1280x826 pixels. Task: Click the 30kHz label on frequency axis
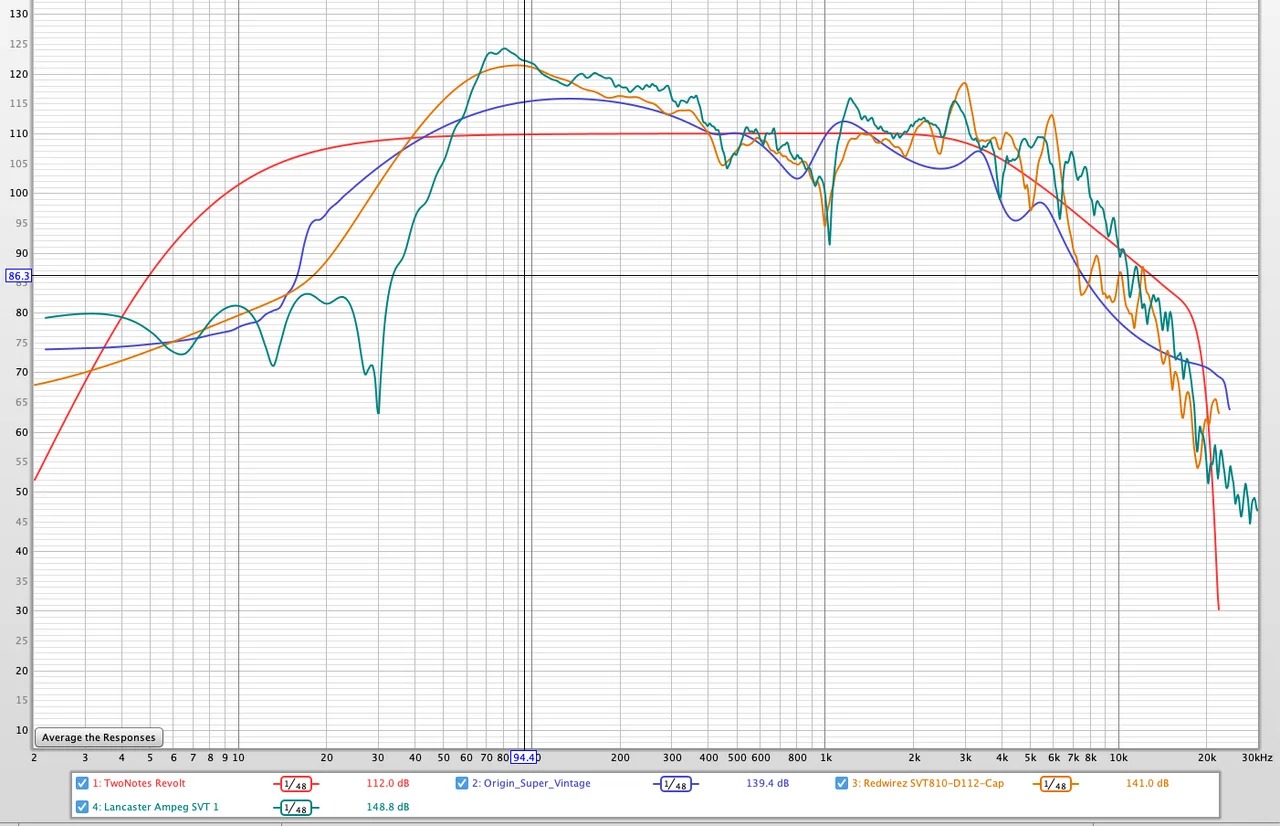(x=1257, y=758)
